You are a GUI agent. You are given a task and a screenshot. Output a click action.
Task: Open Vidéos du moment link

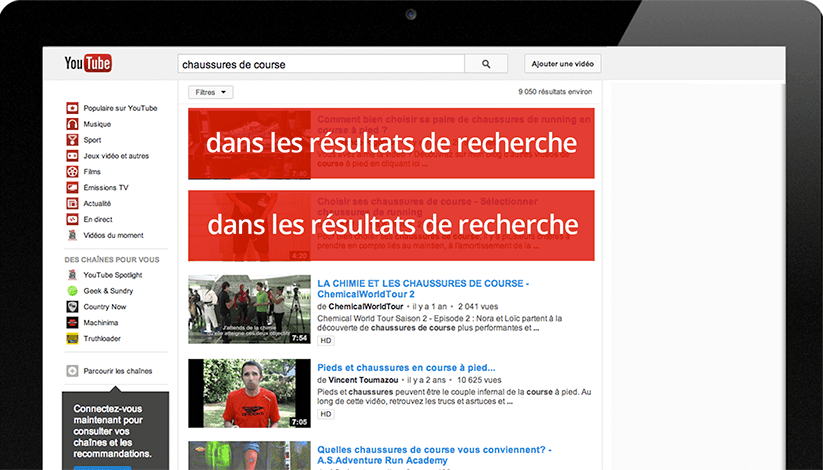[x=113, y=235]
